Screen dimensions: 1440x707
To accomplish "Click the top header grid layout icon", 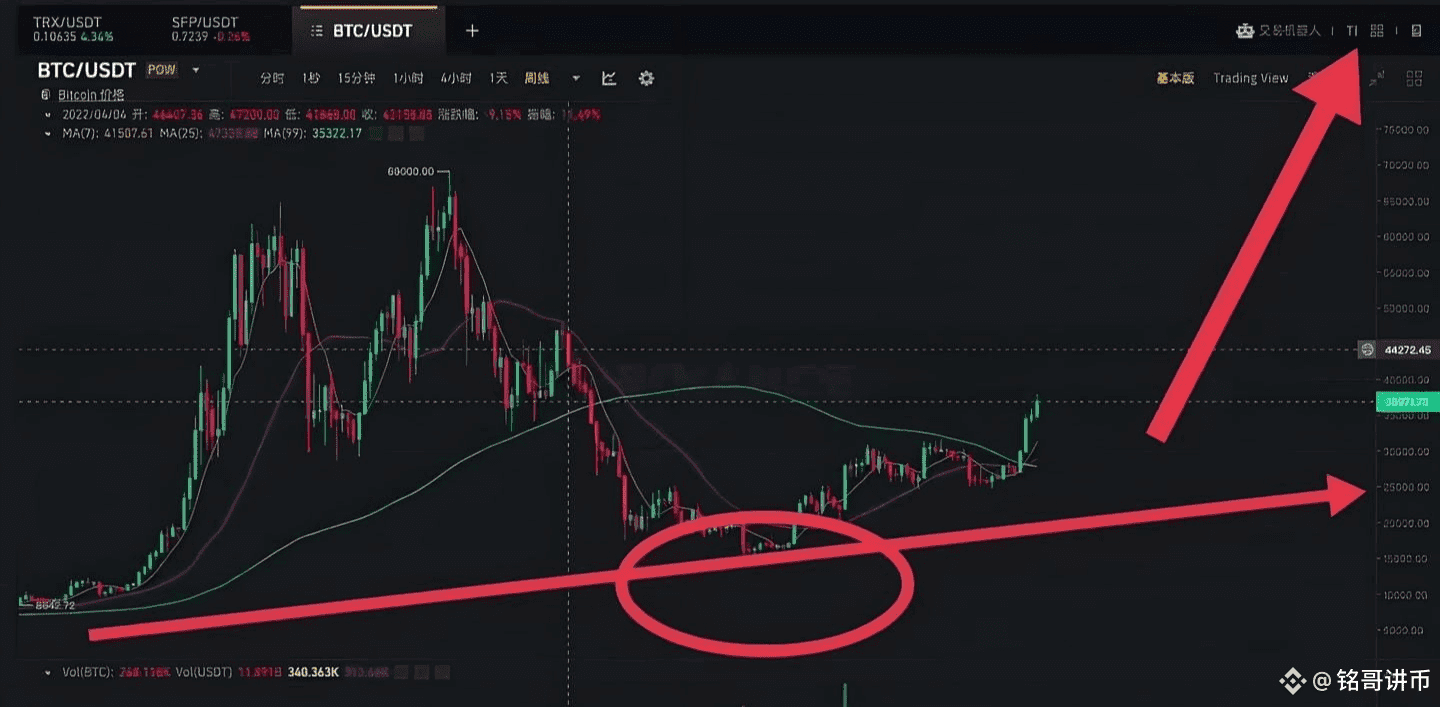I will [x=1377, y=31].
